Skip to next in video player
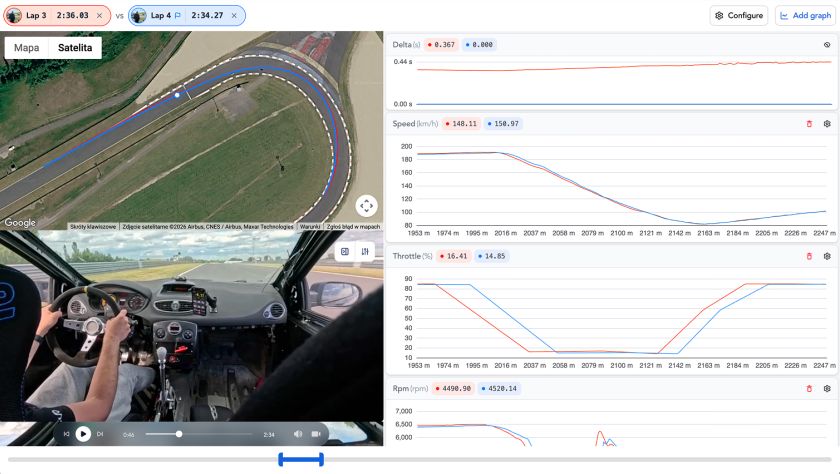 tap(100, 434)
